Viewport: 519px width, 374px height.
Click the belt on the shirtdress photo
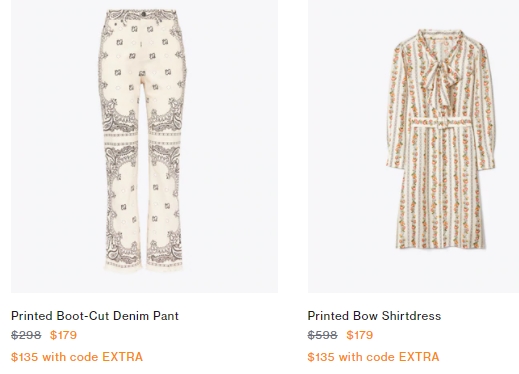[x=440, y=123]
